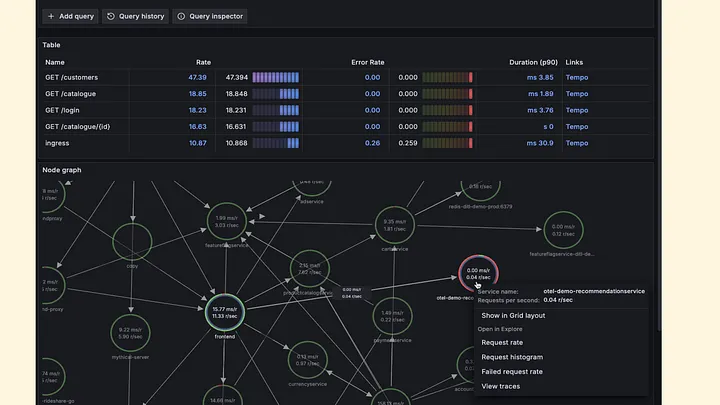
Task: Click the rate bar gauge for GET /catalogue
Action: pos(276,94)
